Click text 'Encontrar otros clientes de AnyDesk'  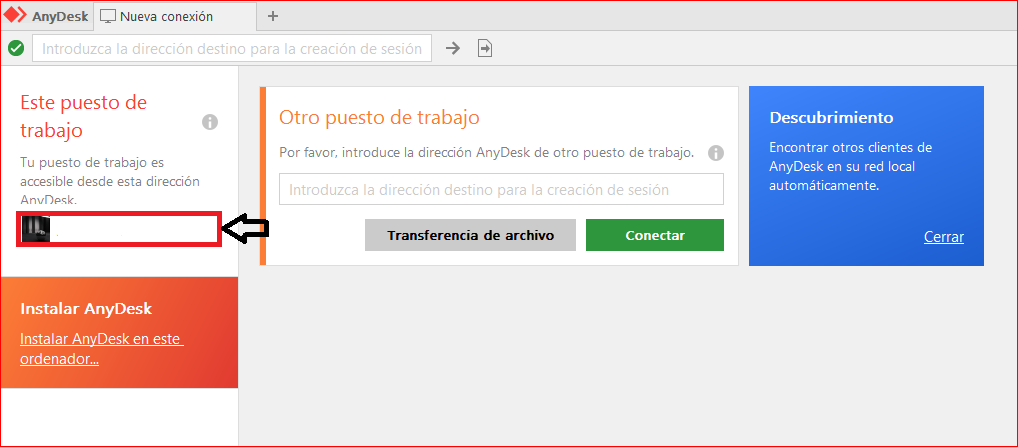(850, 156)
